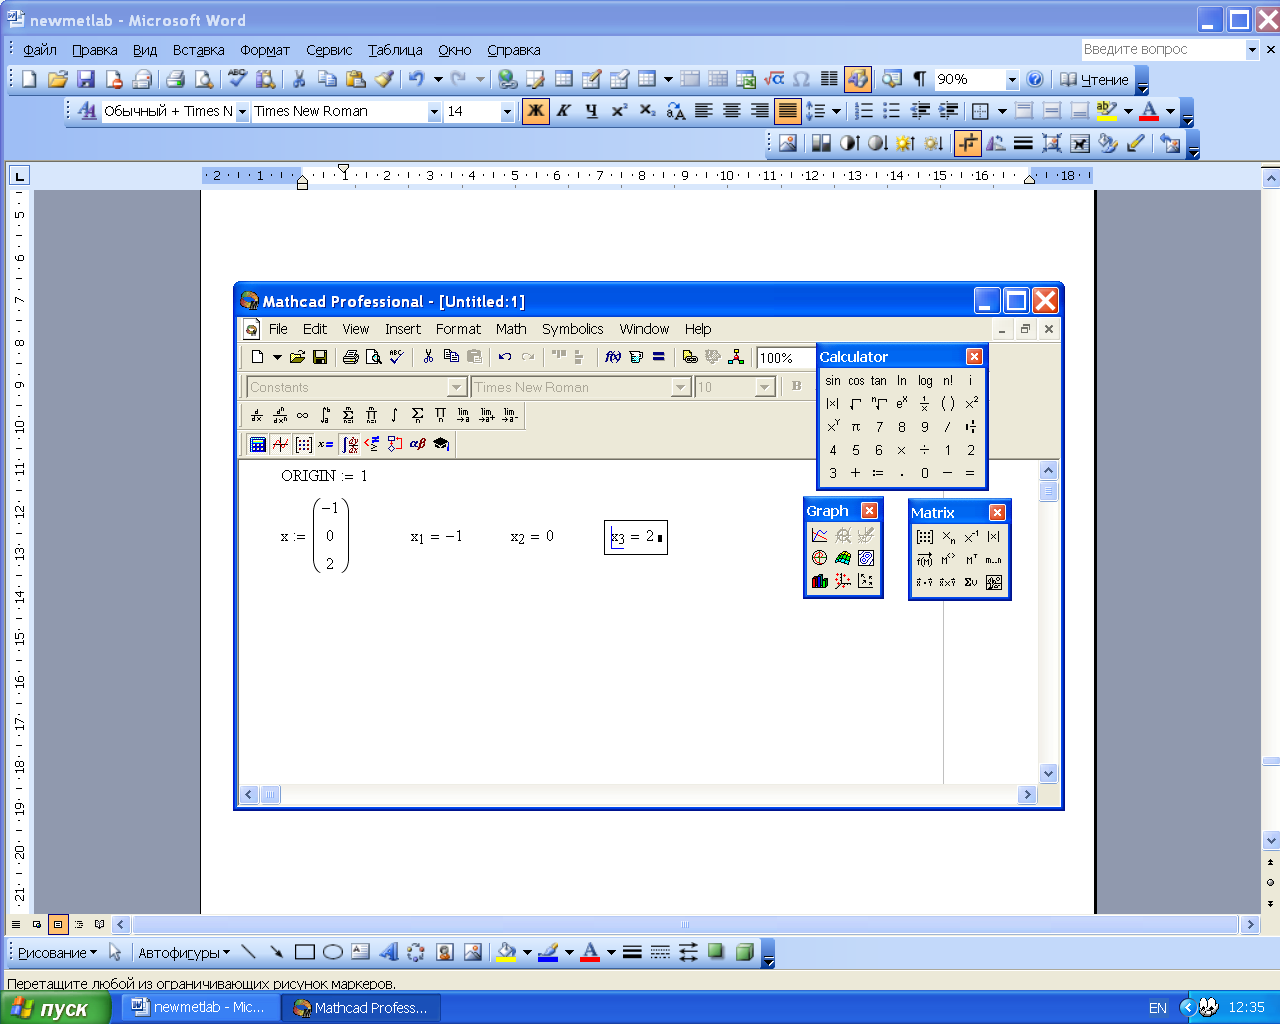Increase picture contrast
This screenshot has height=1024, width=1280.
pyautogui.click(x=849, y=143)
